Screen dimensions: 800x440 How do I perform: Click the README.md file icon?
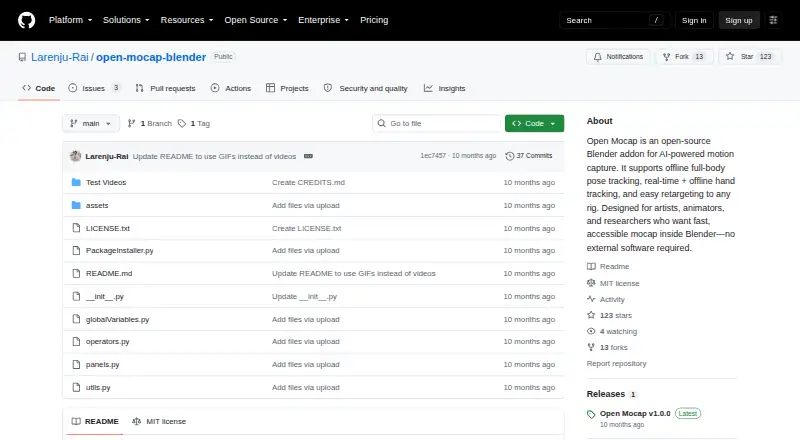point(76,274)
